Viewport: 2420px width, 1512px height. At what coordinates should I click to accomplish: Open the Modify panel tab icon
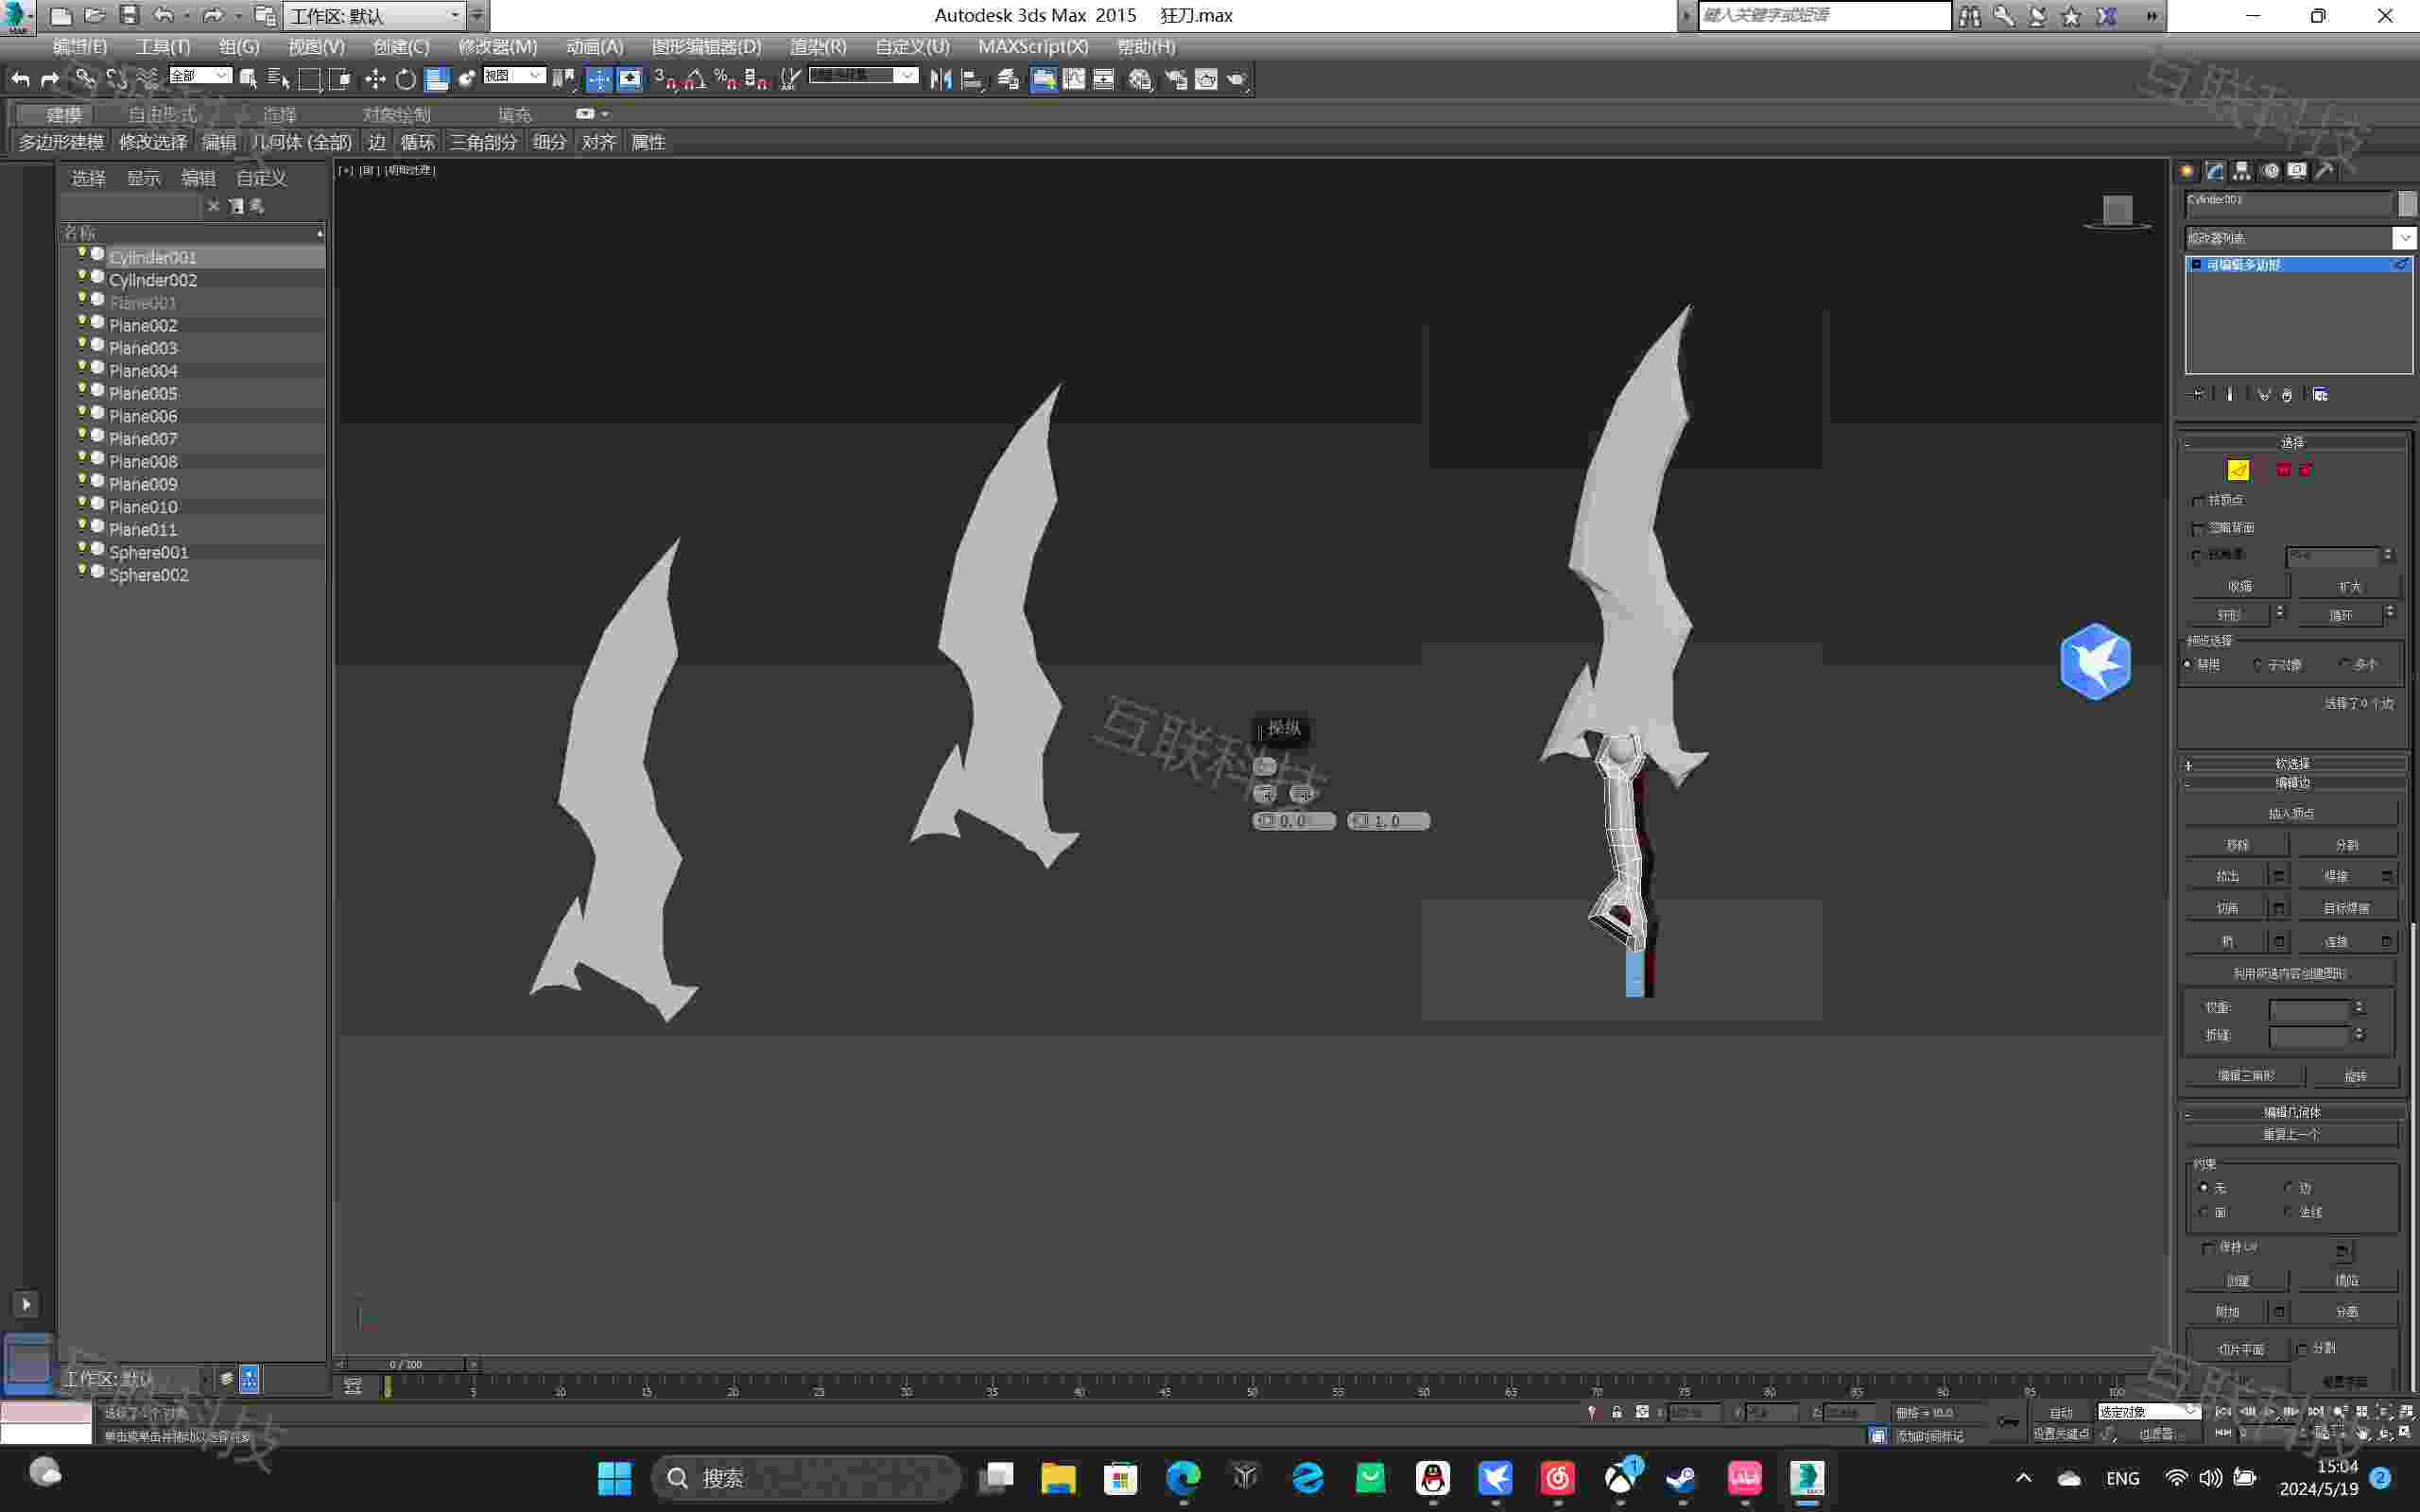(2215, 171)
